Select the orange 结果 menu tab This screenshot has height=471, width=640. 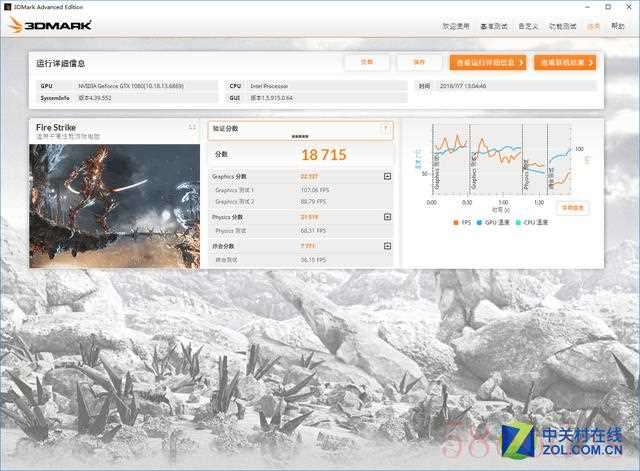pyautogui.click(x=593, y=26)
